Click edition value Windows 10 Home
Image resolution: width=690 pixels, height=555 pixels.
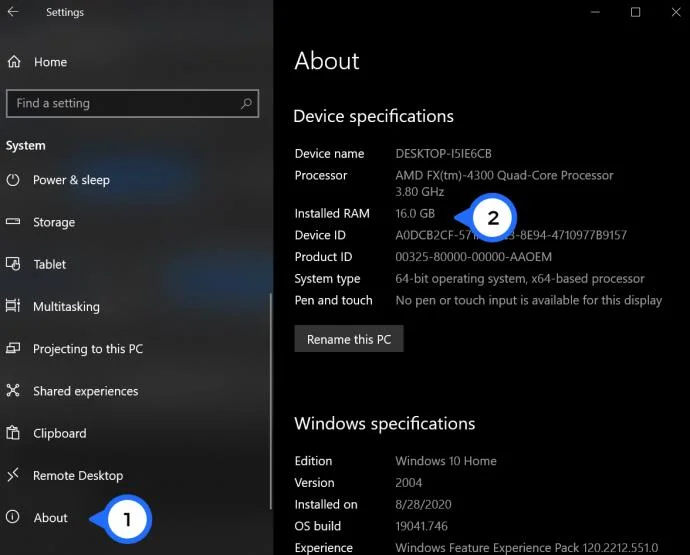[446, 461]
